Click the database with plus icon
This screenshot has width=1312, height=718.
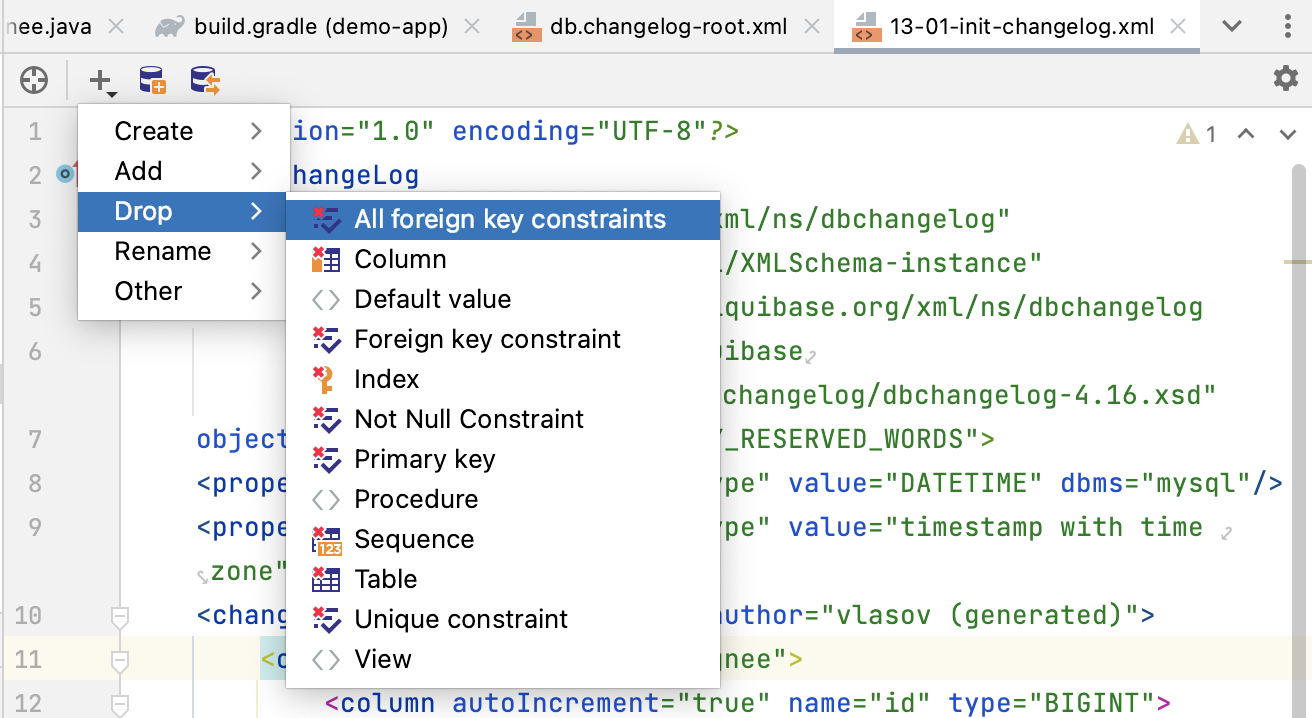pos(152,81)
